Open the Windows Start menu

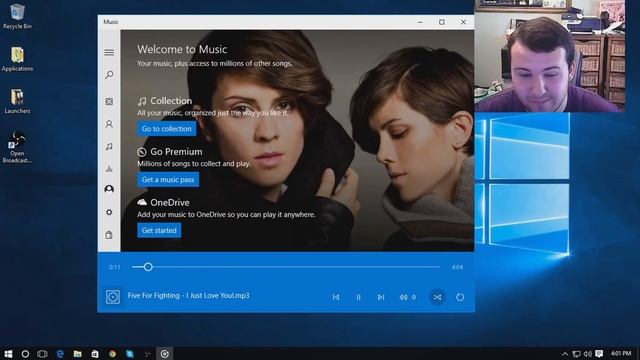[8, 354]
